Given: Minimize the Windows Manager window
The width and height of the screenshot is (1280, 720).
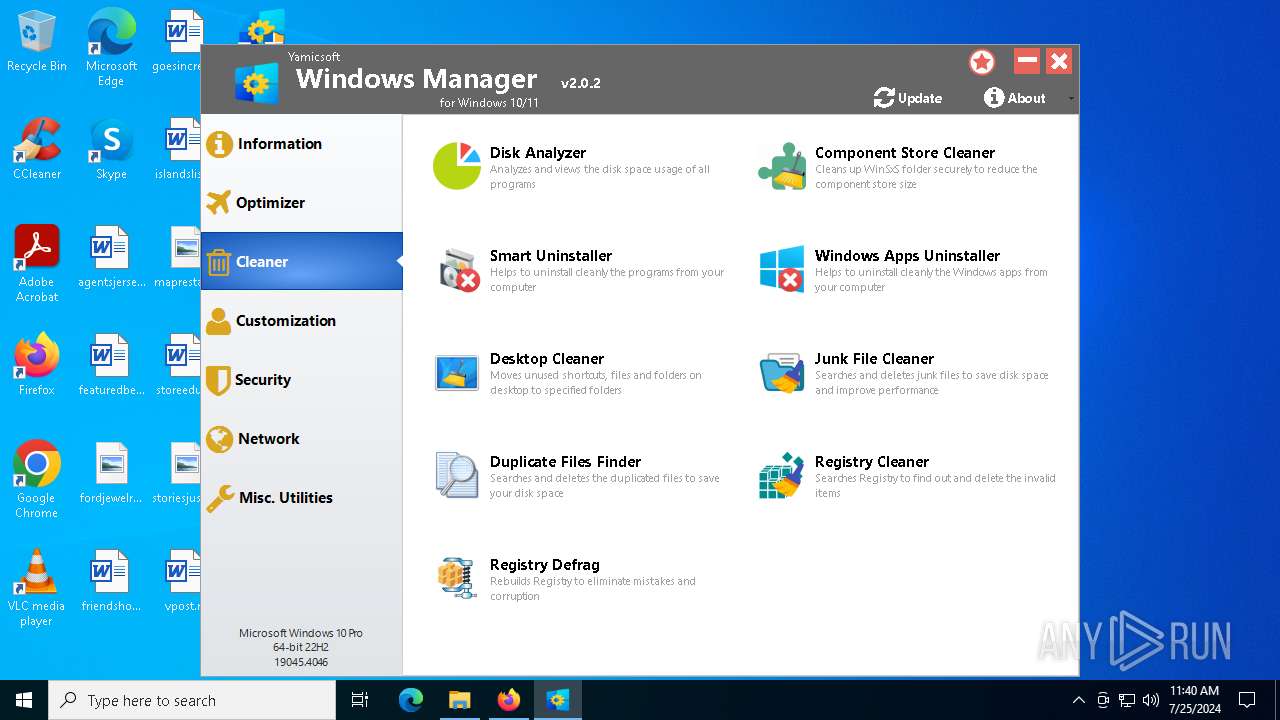Looking at the screenshot, I should [1027, 62].
